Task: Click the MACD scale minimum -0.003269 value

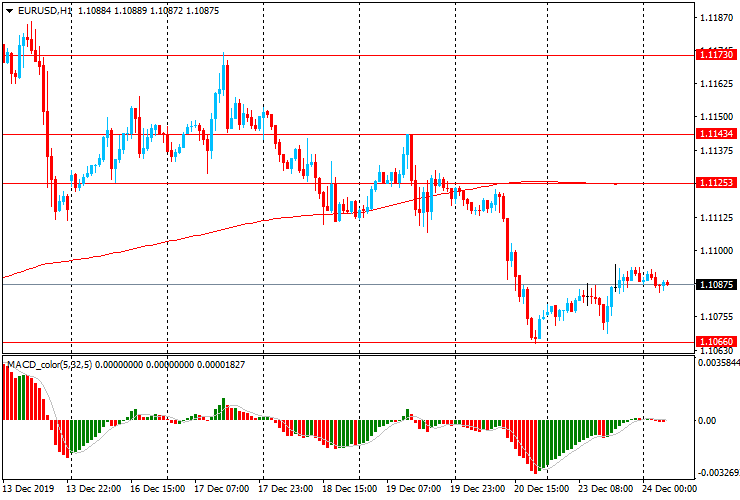Action: click(718, 473)
